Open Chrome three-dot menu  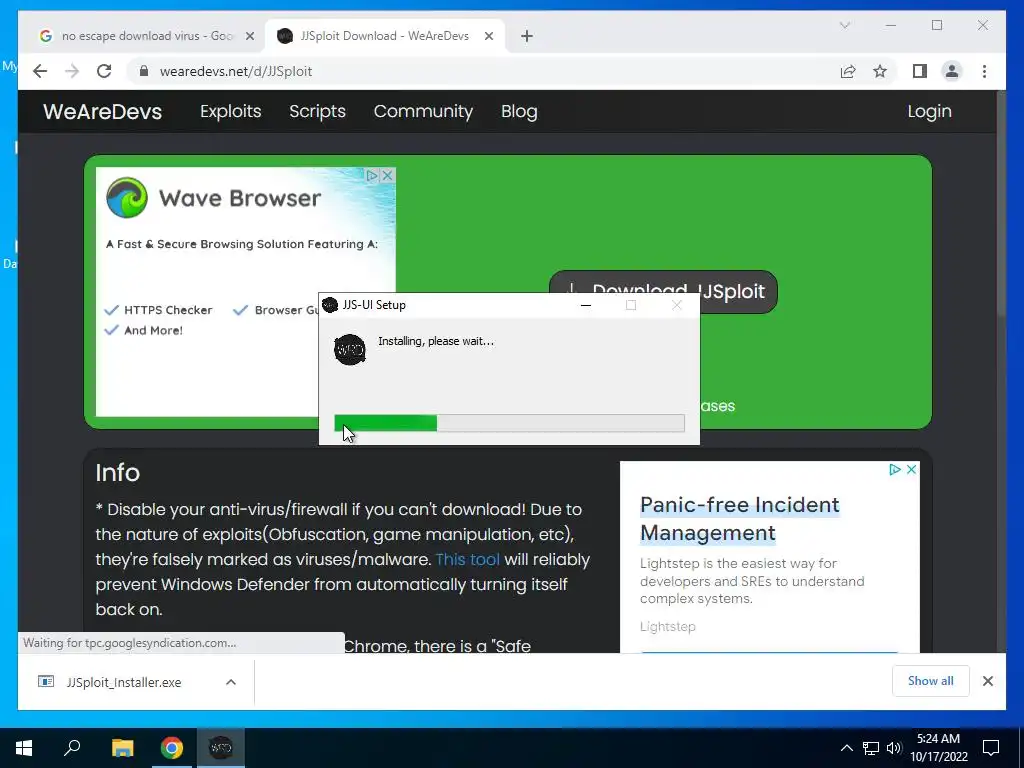pos(984,71)
